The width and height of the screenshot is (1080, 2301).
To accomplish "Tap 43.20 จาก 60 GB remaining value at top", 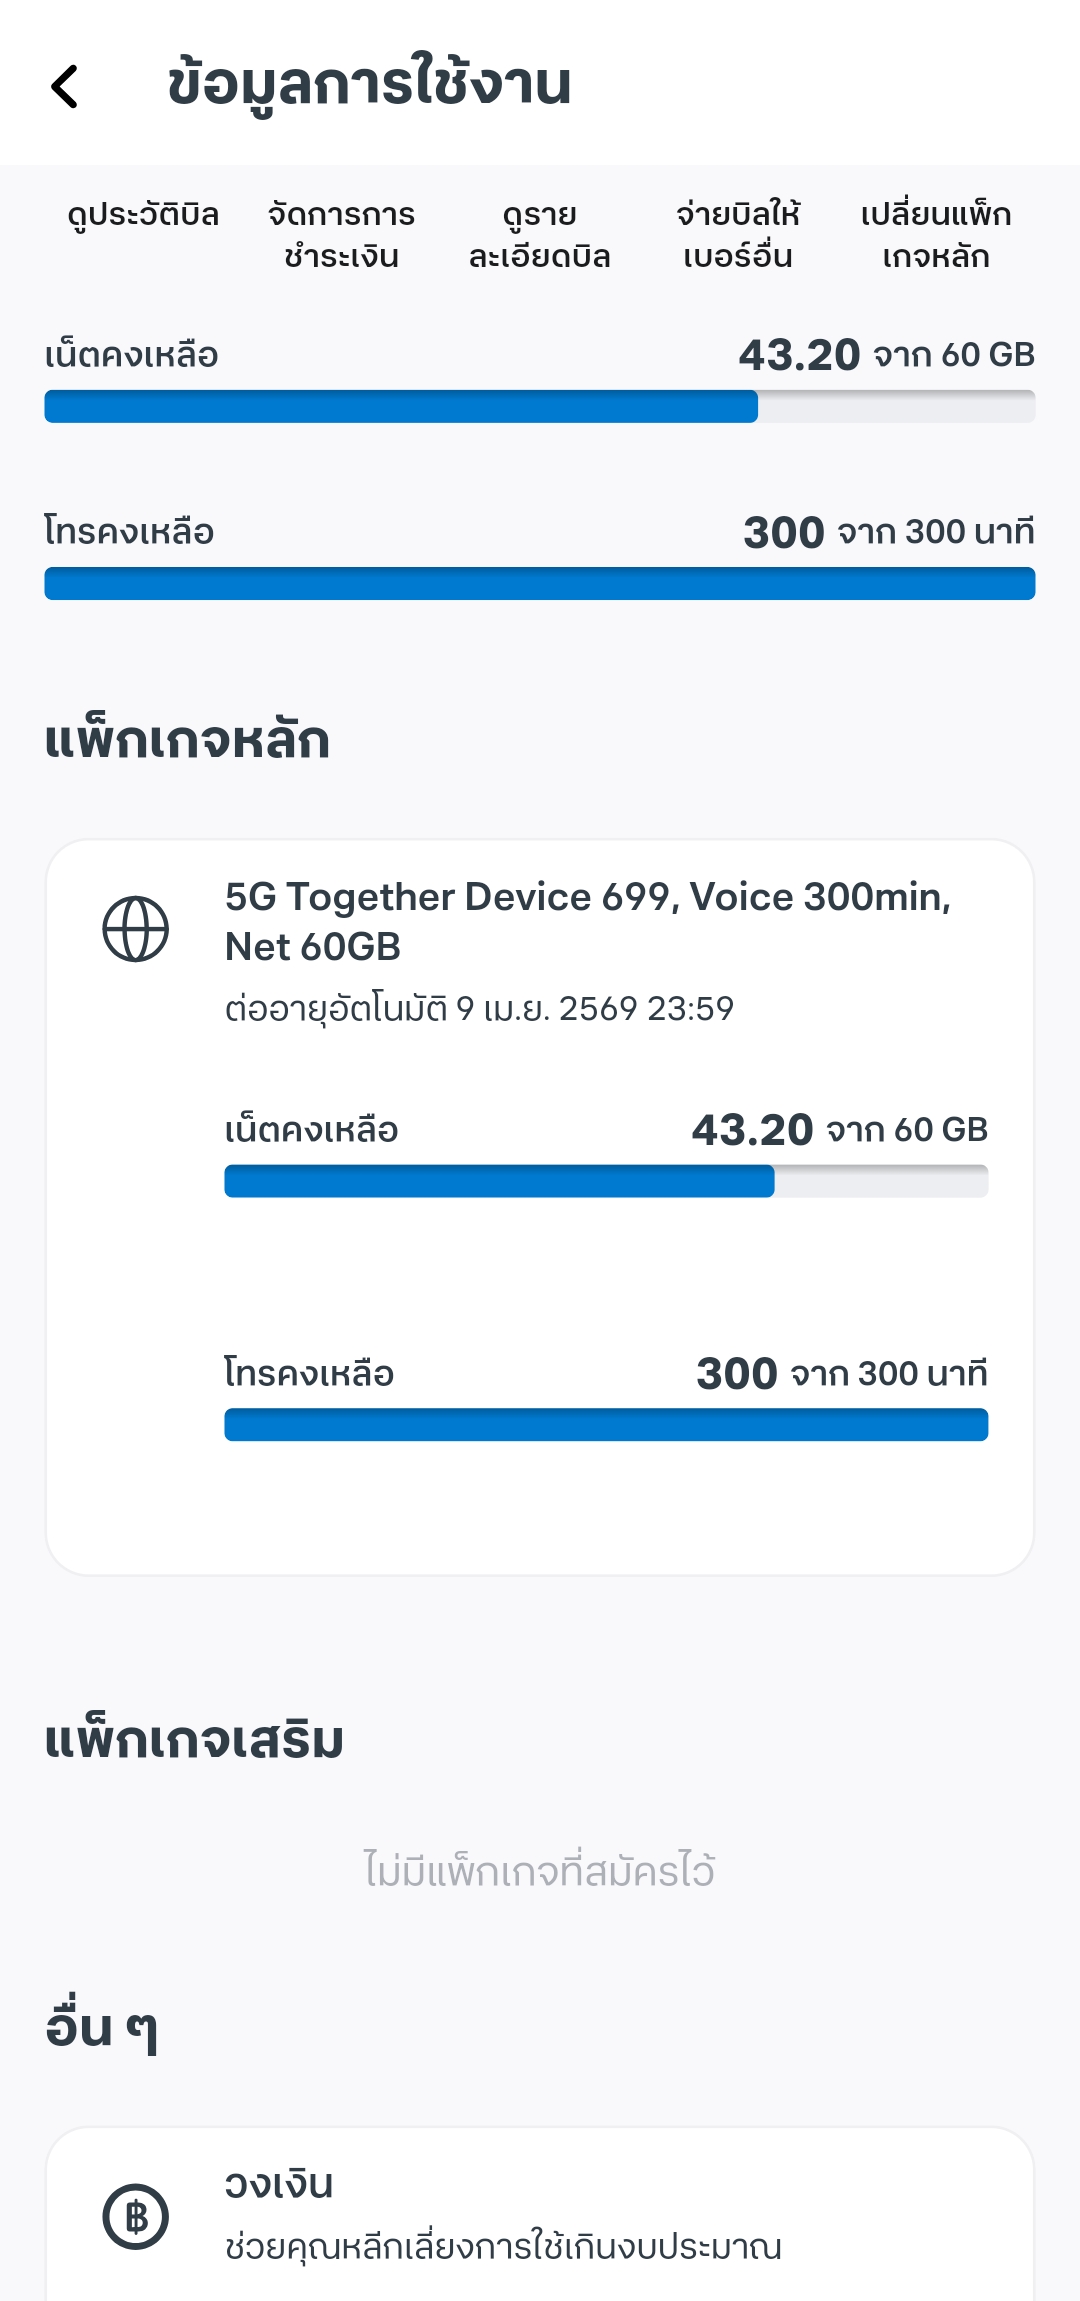I will click(x=886, y=355).
